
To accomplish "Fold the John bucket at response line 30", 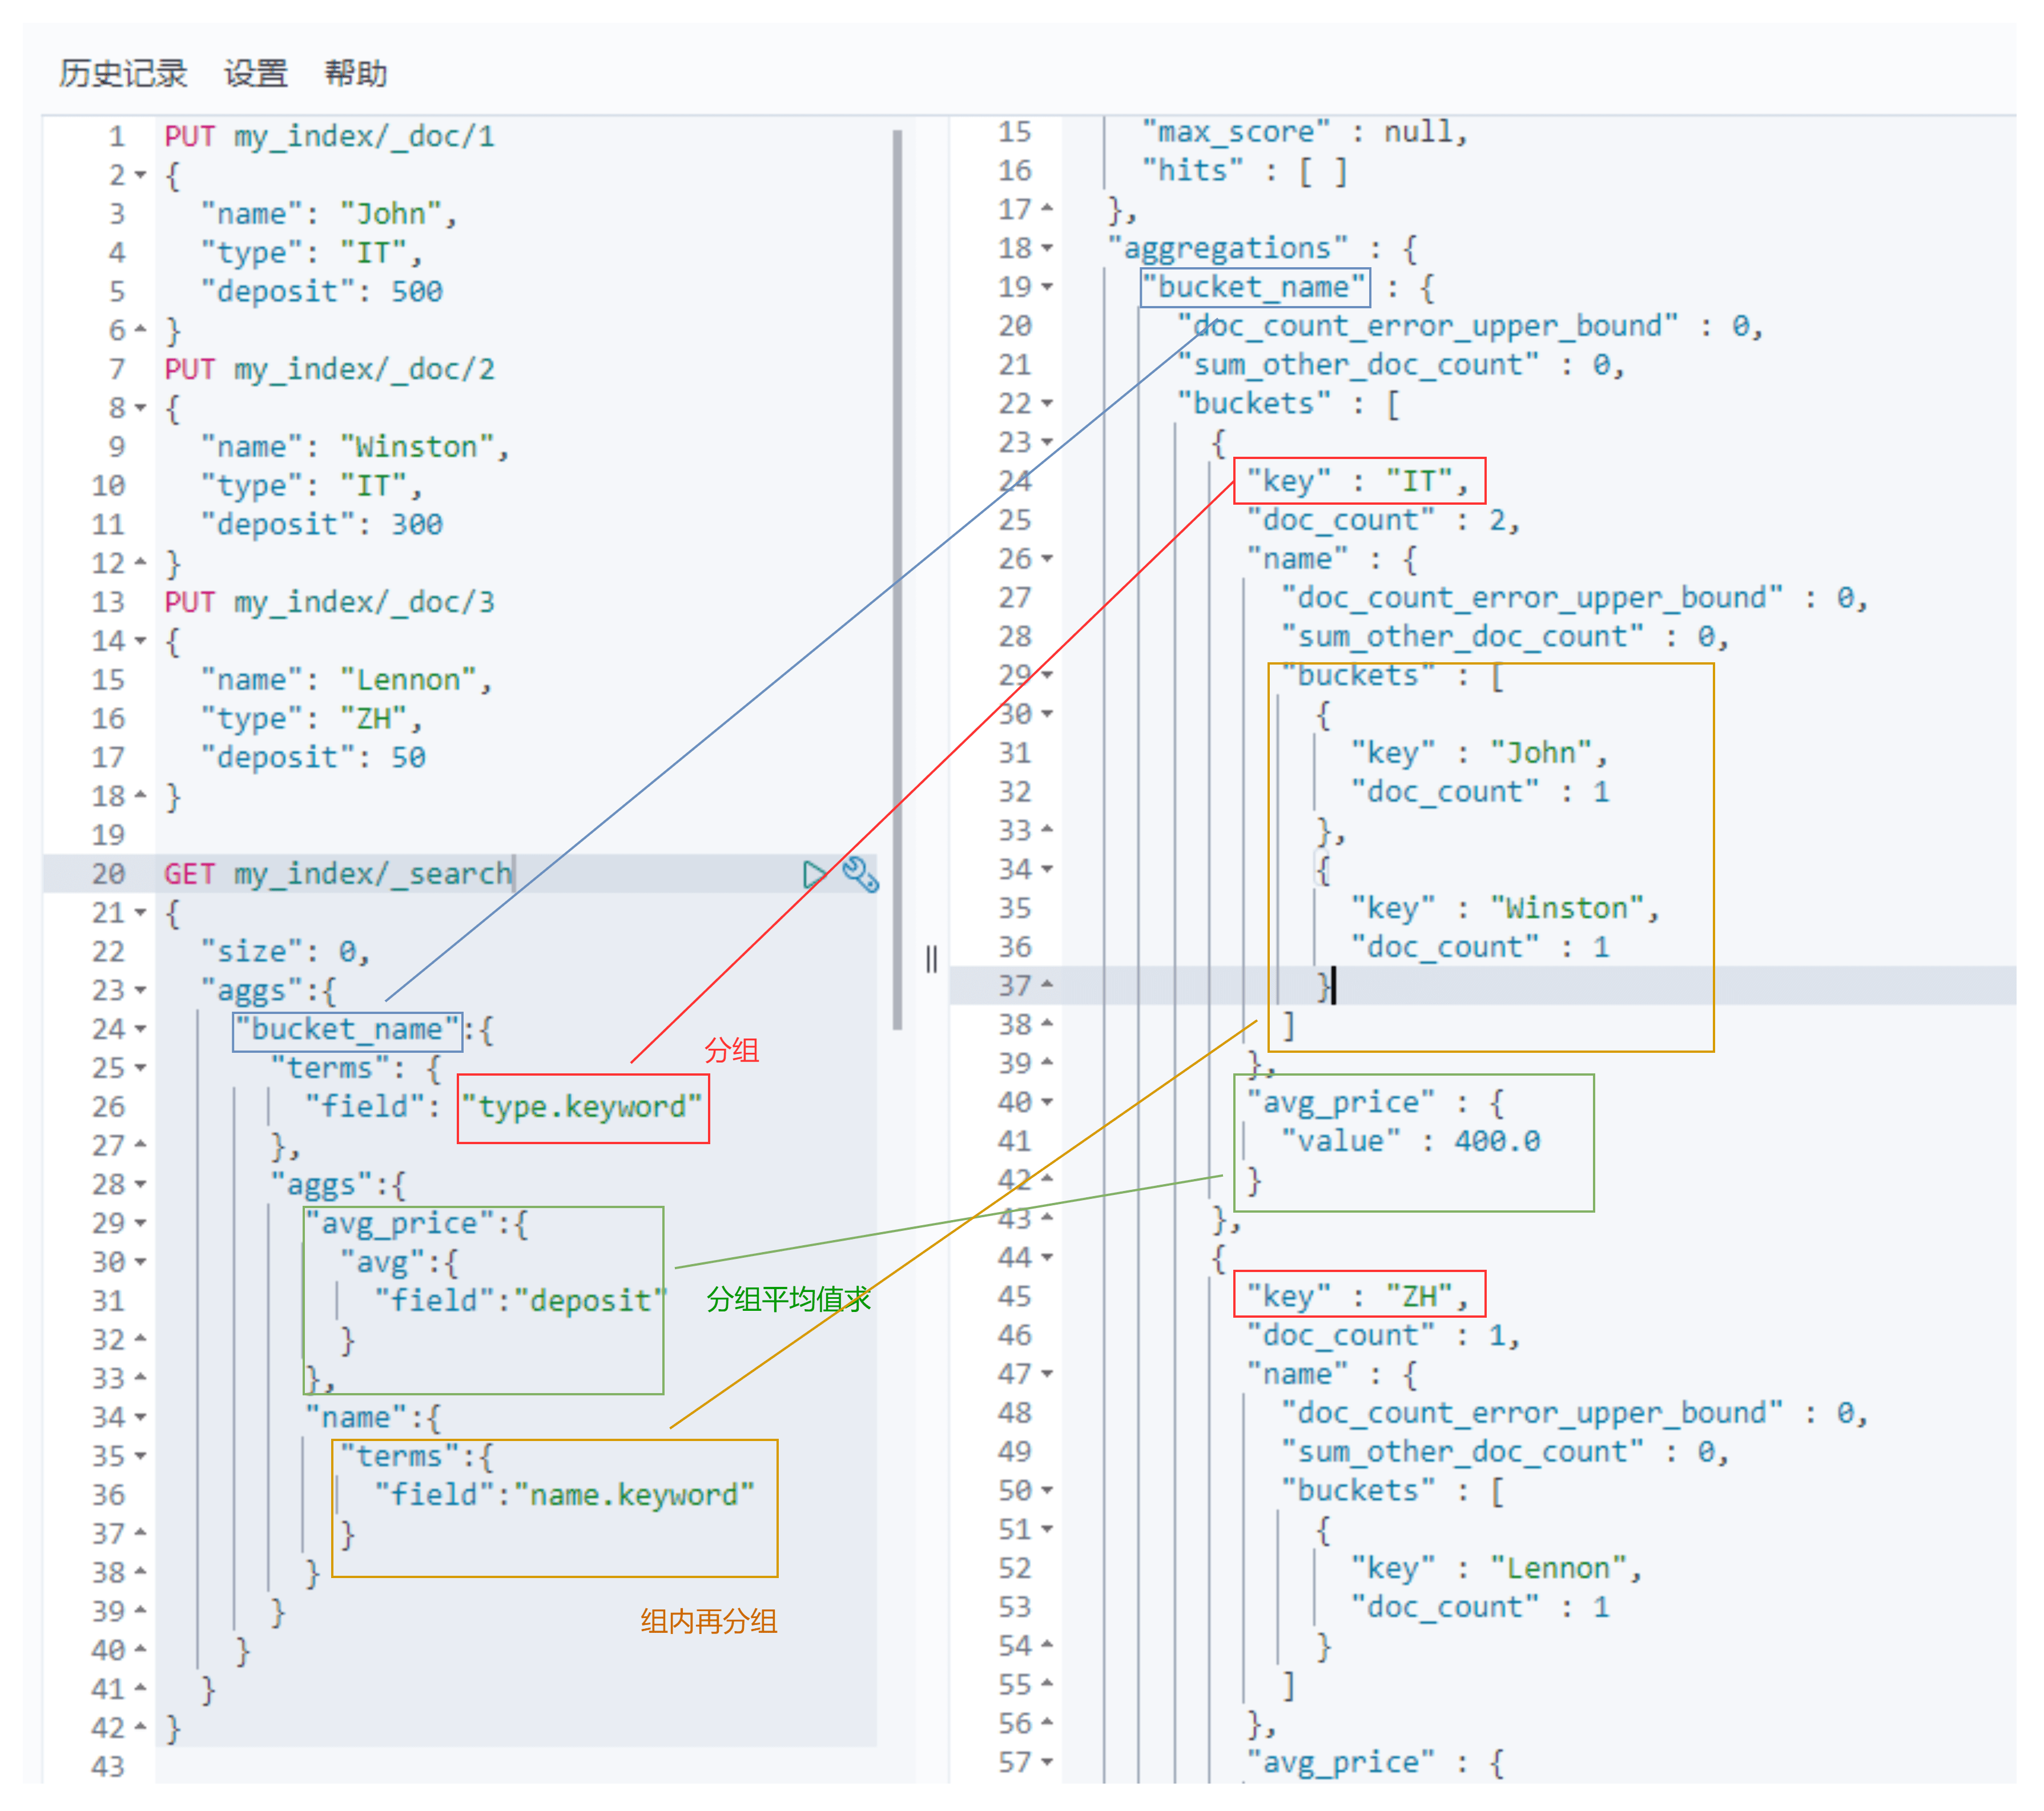I will click(1047, 714).
